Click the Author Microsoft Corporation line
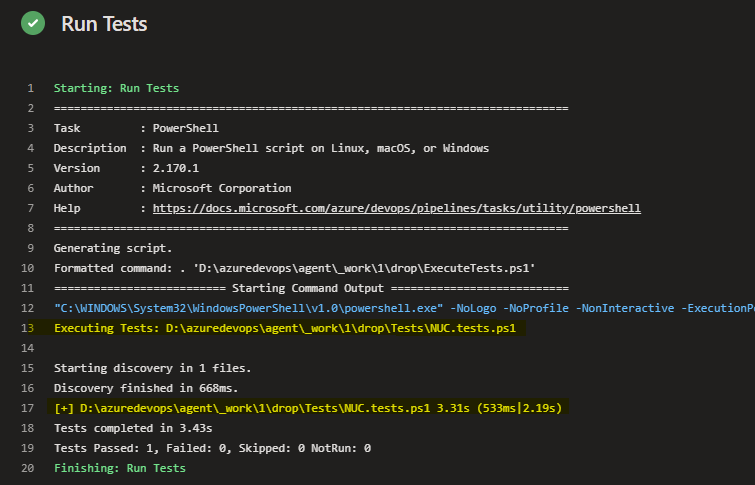Screen dimensions: 755x485 [172, 188]
